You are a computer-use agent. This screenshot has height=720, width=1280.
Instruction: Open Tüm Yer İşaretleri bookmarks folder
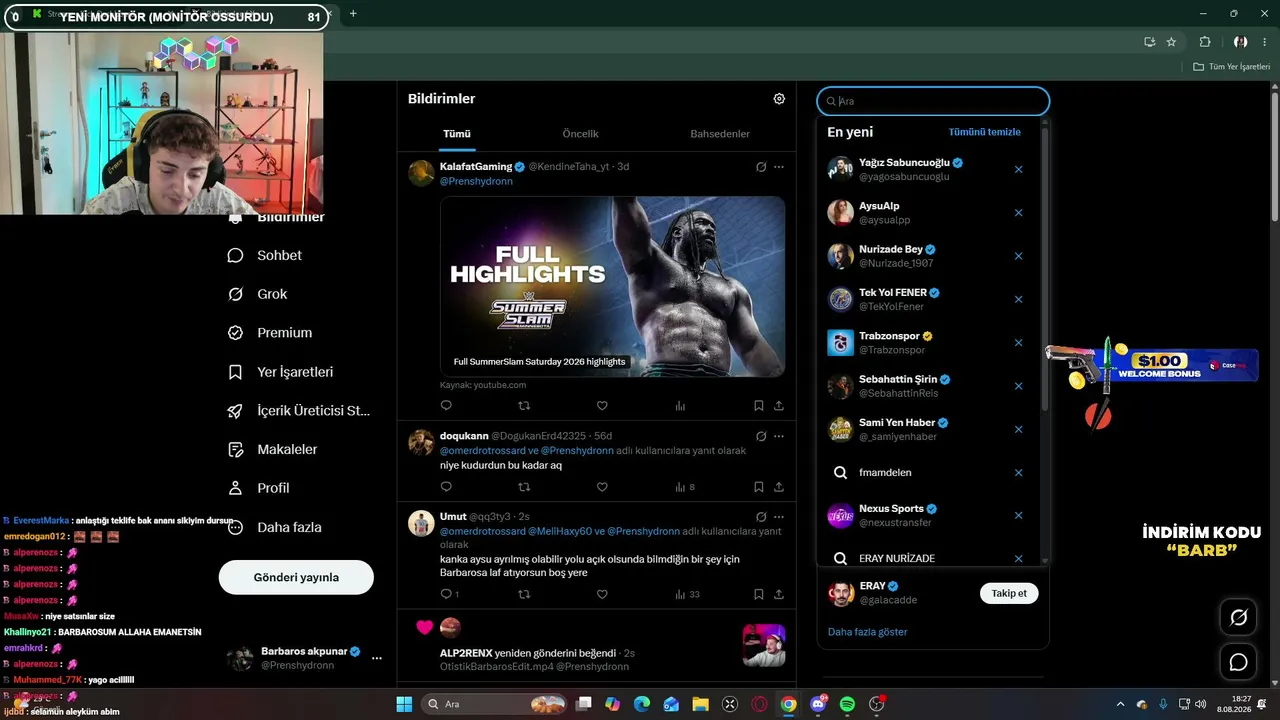tap(1232, 67)
